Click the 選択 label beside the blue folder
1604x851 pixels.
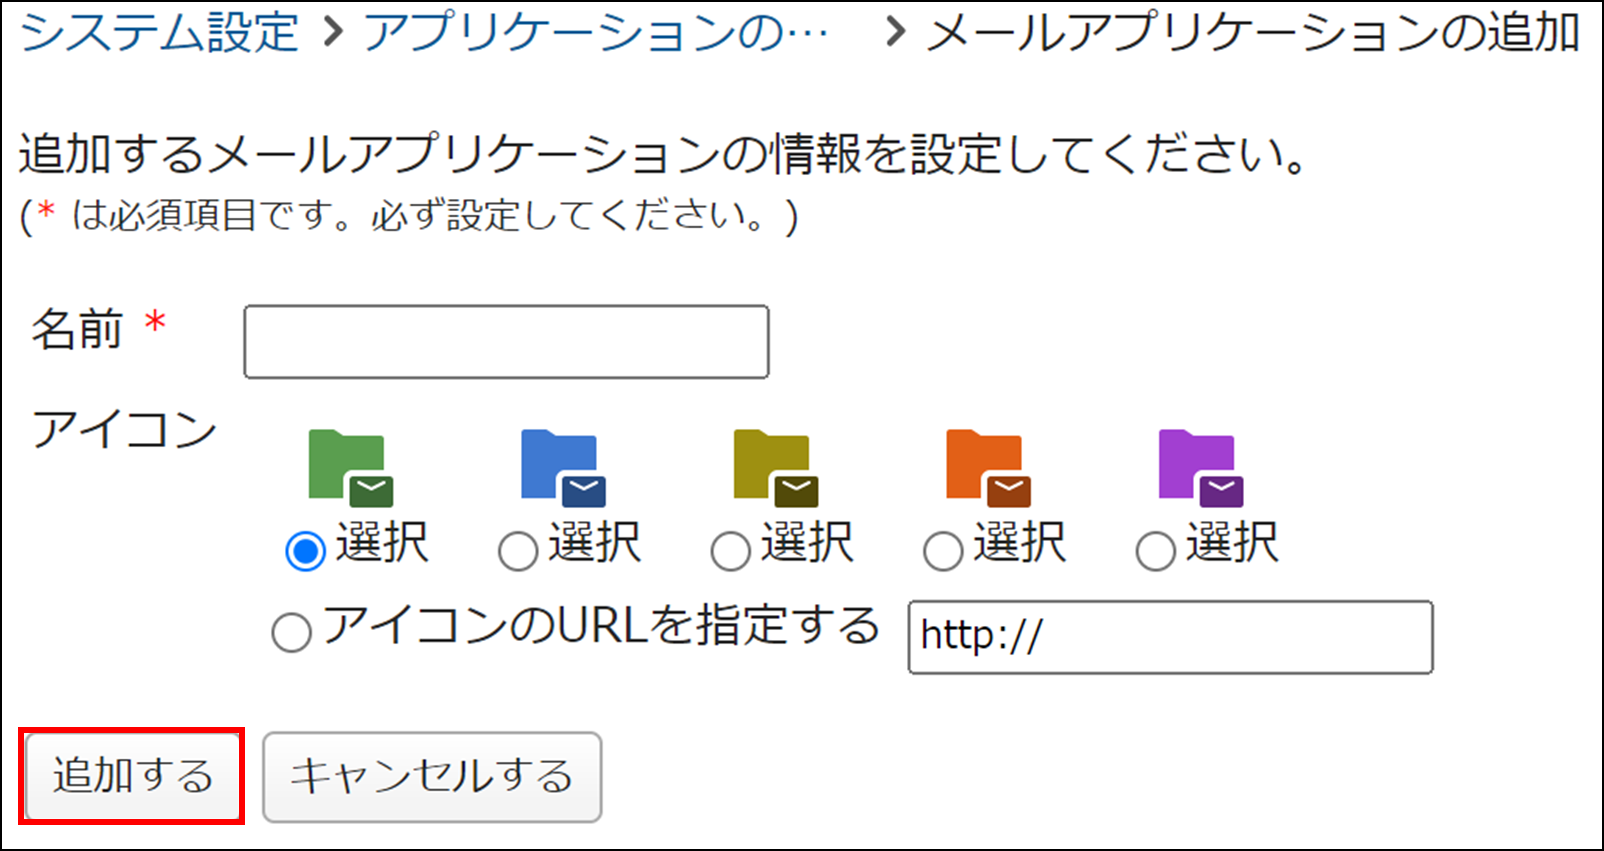click(x=595, y=544)
